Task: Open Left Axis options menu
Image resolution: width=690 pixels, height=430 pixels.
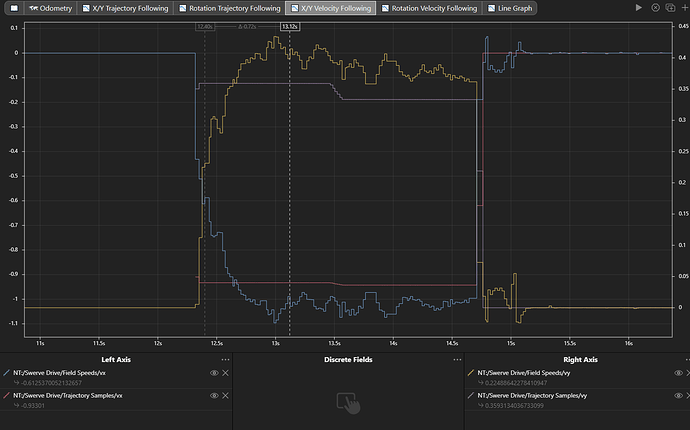Action: coord(225,360)
